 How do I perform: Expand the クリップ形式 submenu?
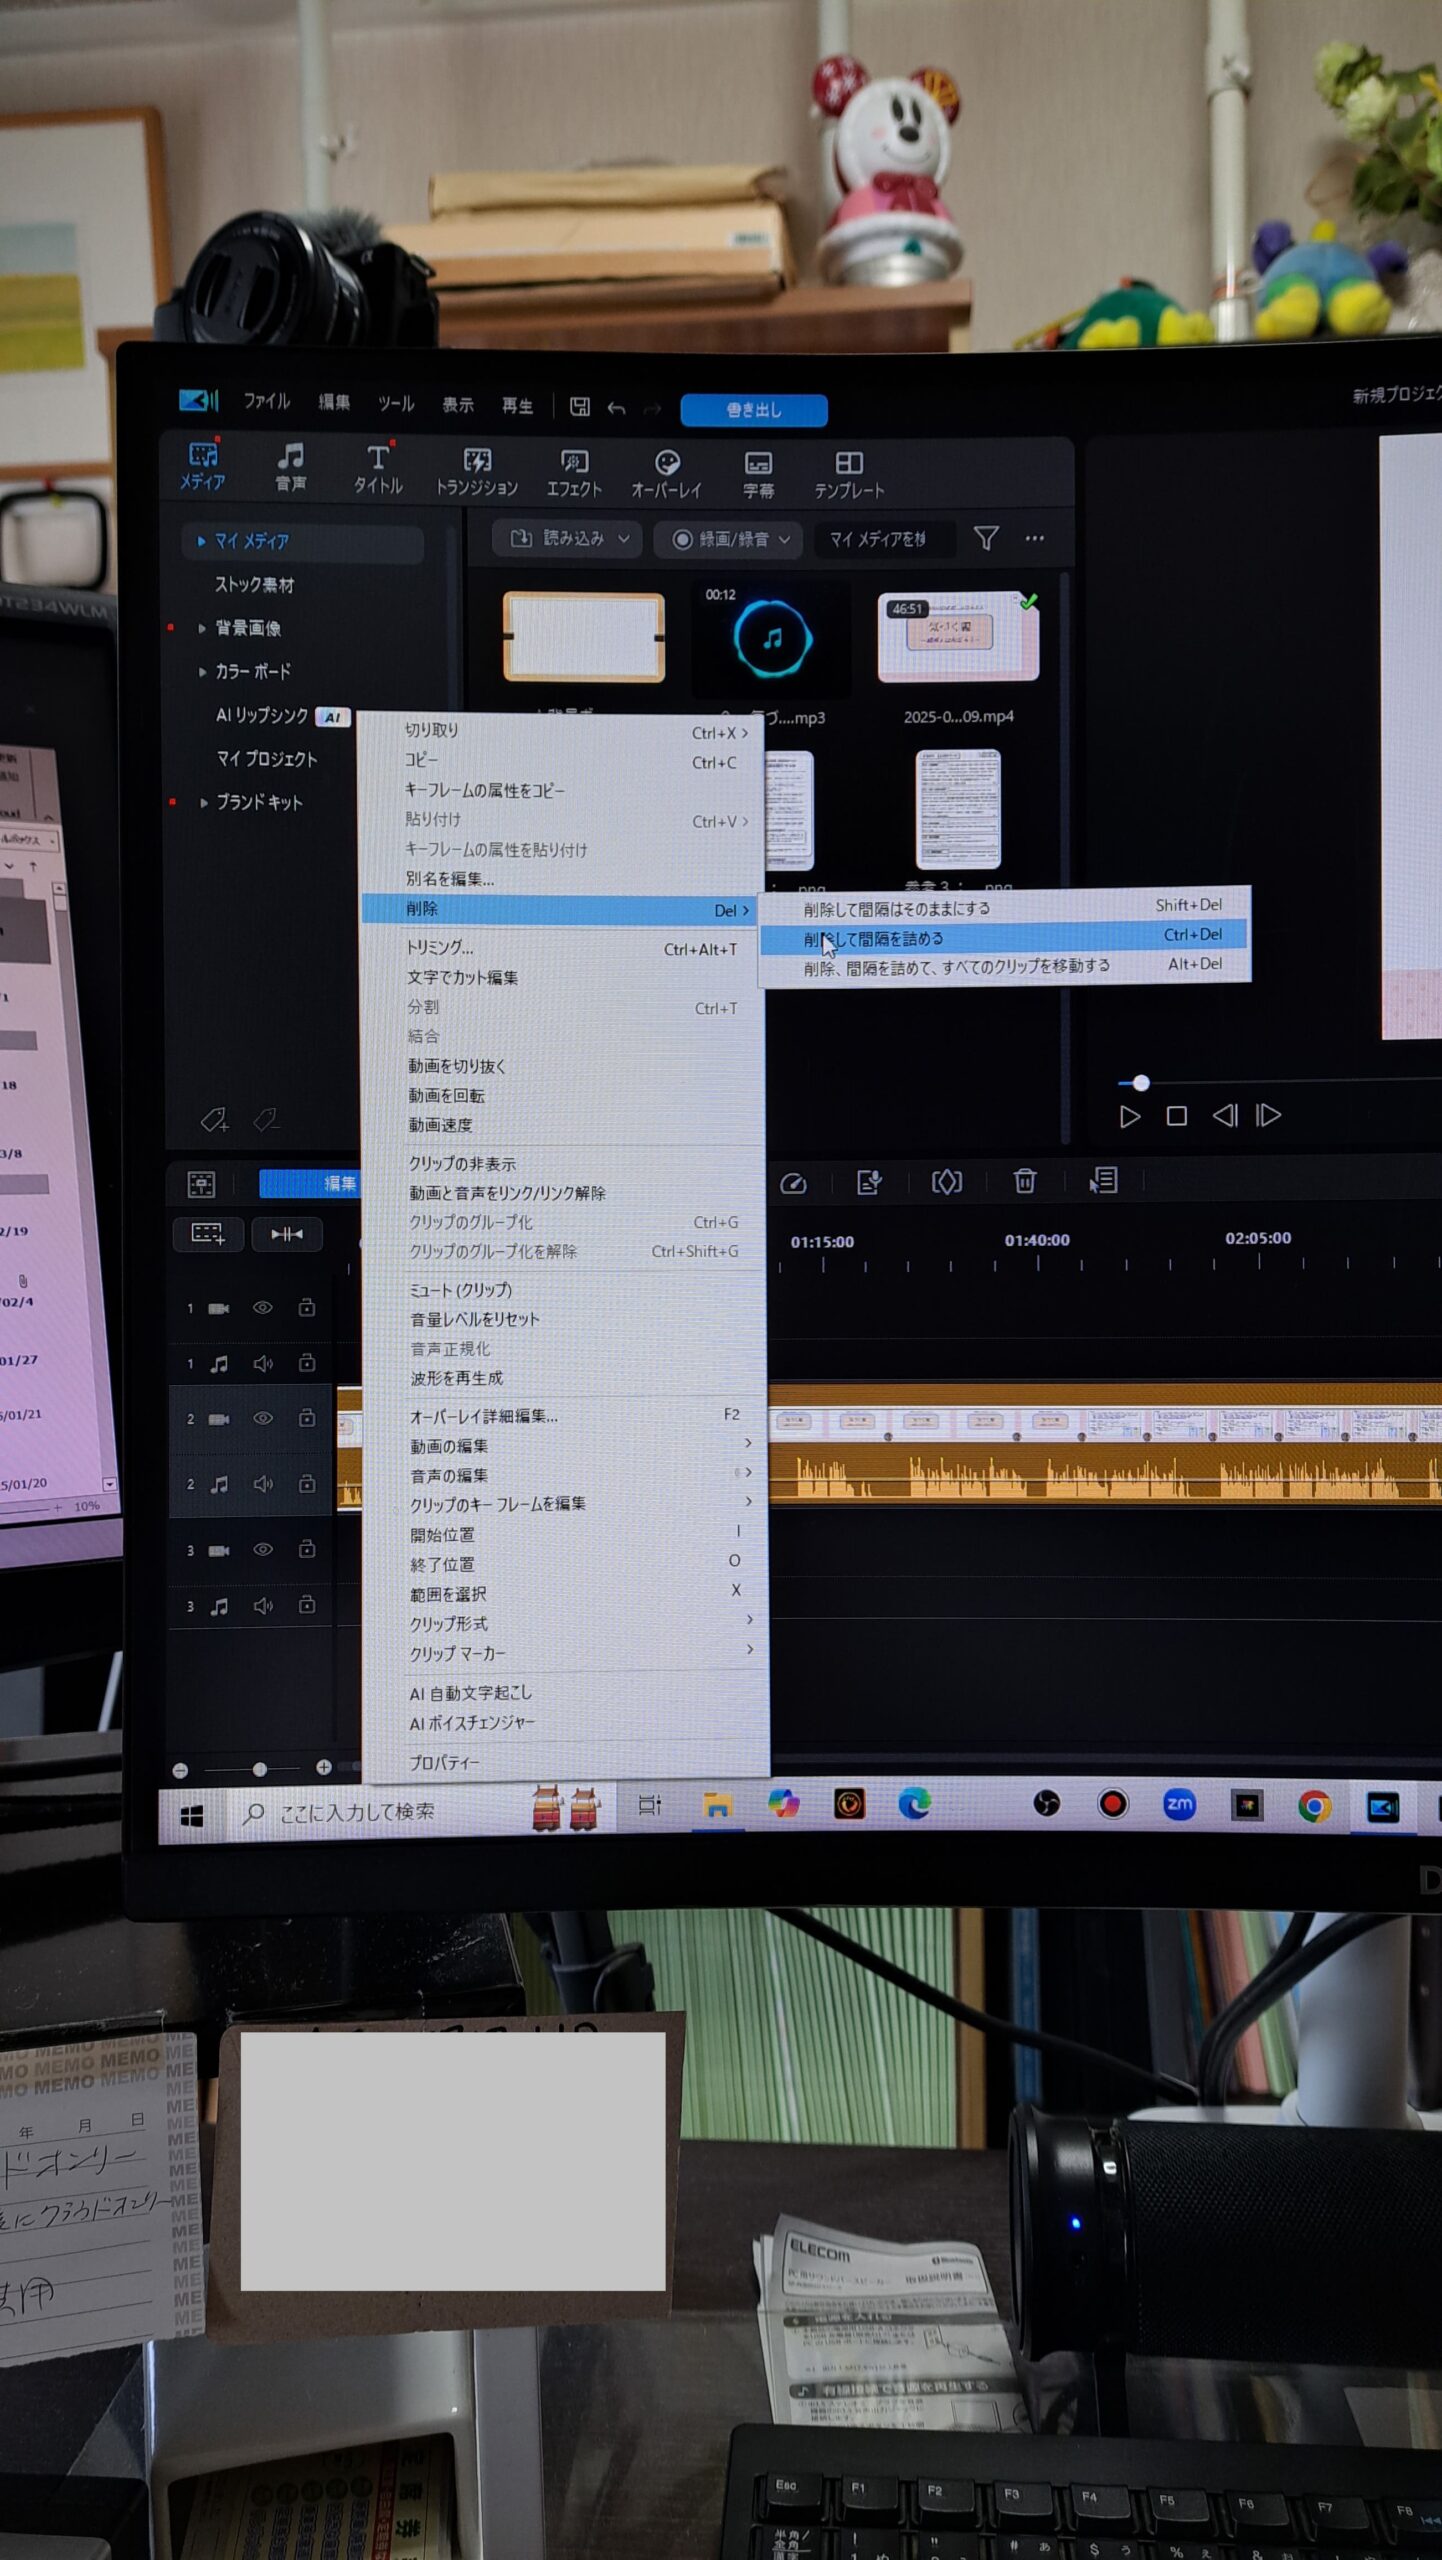[x=566, y=1623]
